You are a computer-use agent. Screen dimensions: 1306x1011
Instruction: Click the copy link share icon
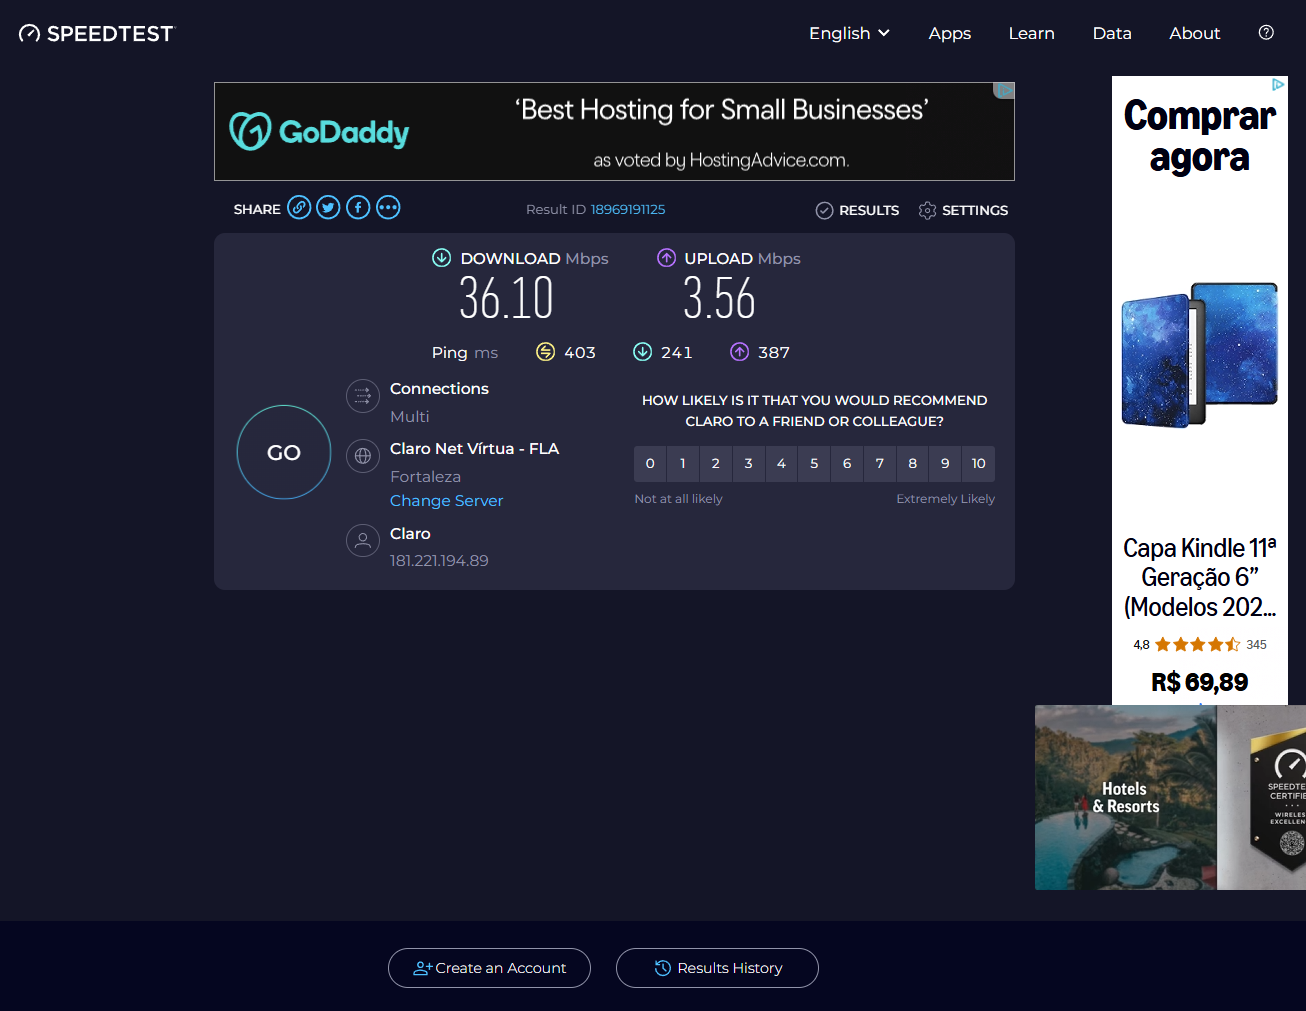tap(299, 208)
